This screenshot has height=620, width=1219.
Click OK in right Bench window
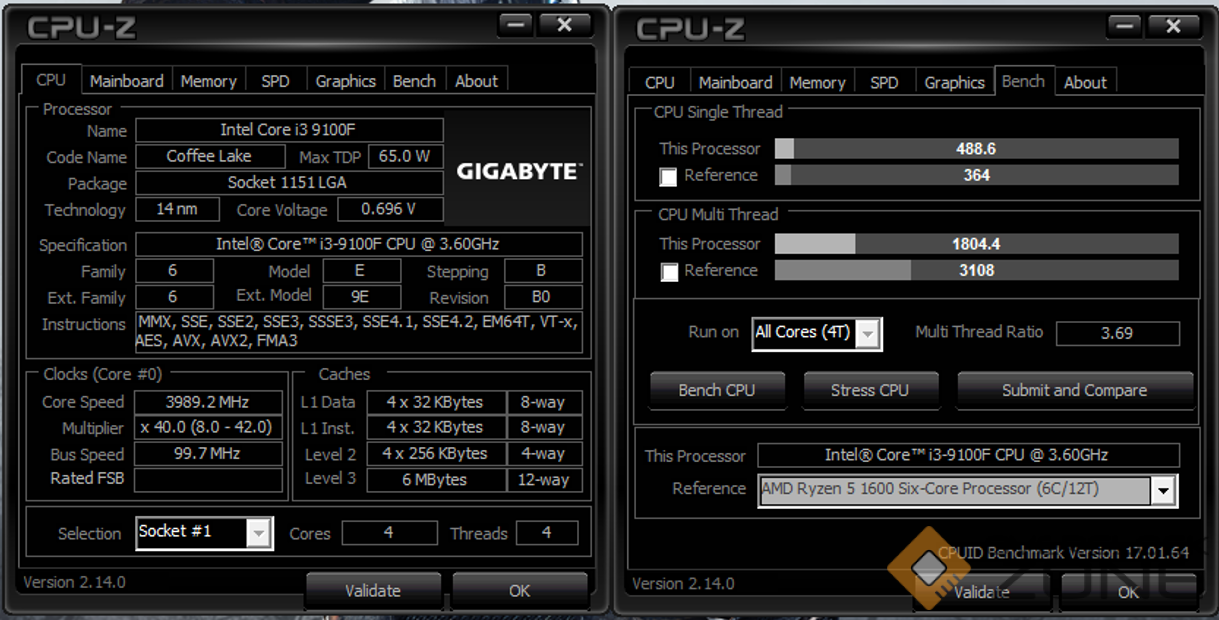point(1128,592)
